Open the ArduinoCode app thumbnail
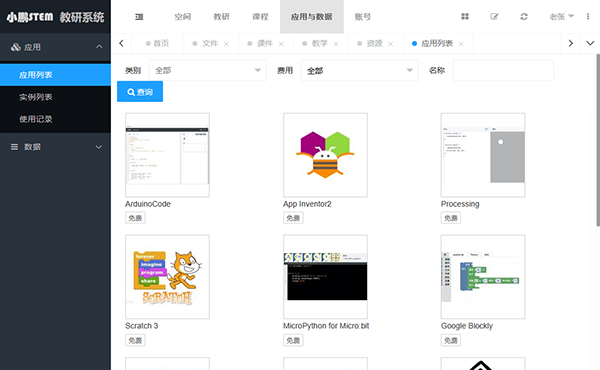 (168, 155)
